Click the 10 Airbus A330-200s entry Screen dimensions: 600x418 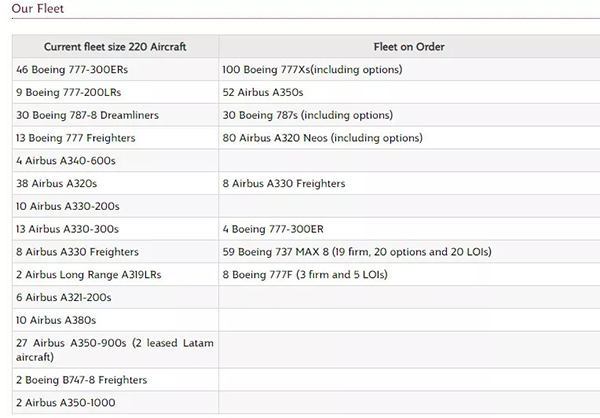68,206
